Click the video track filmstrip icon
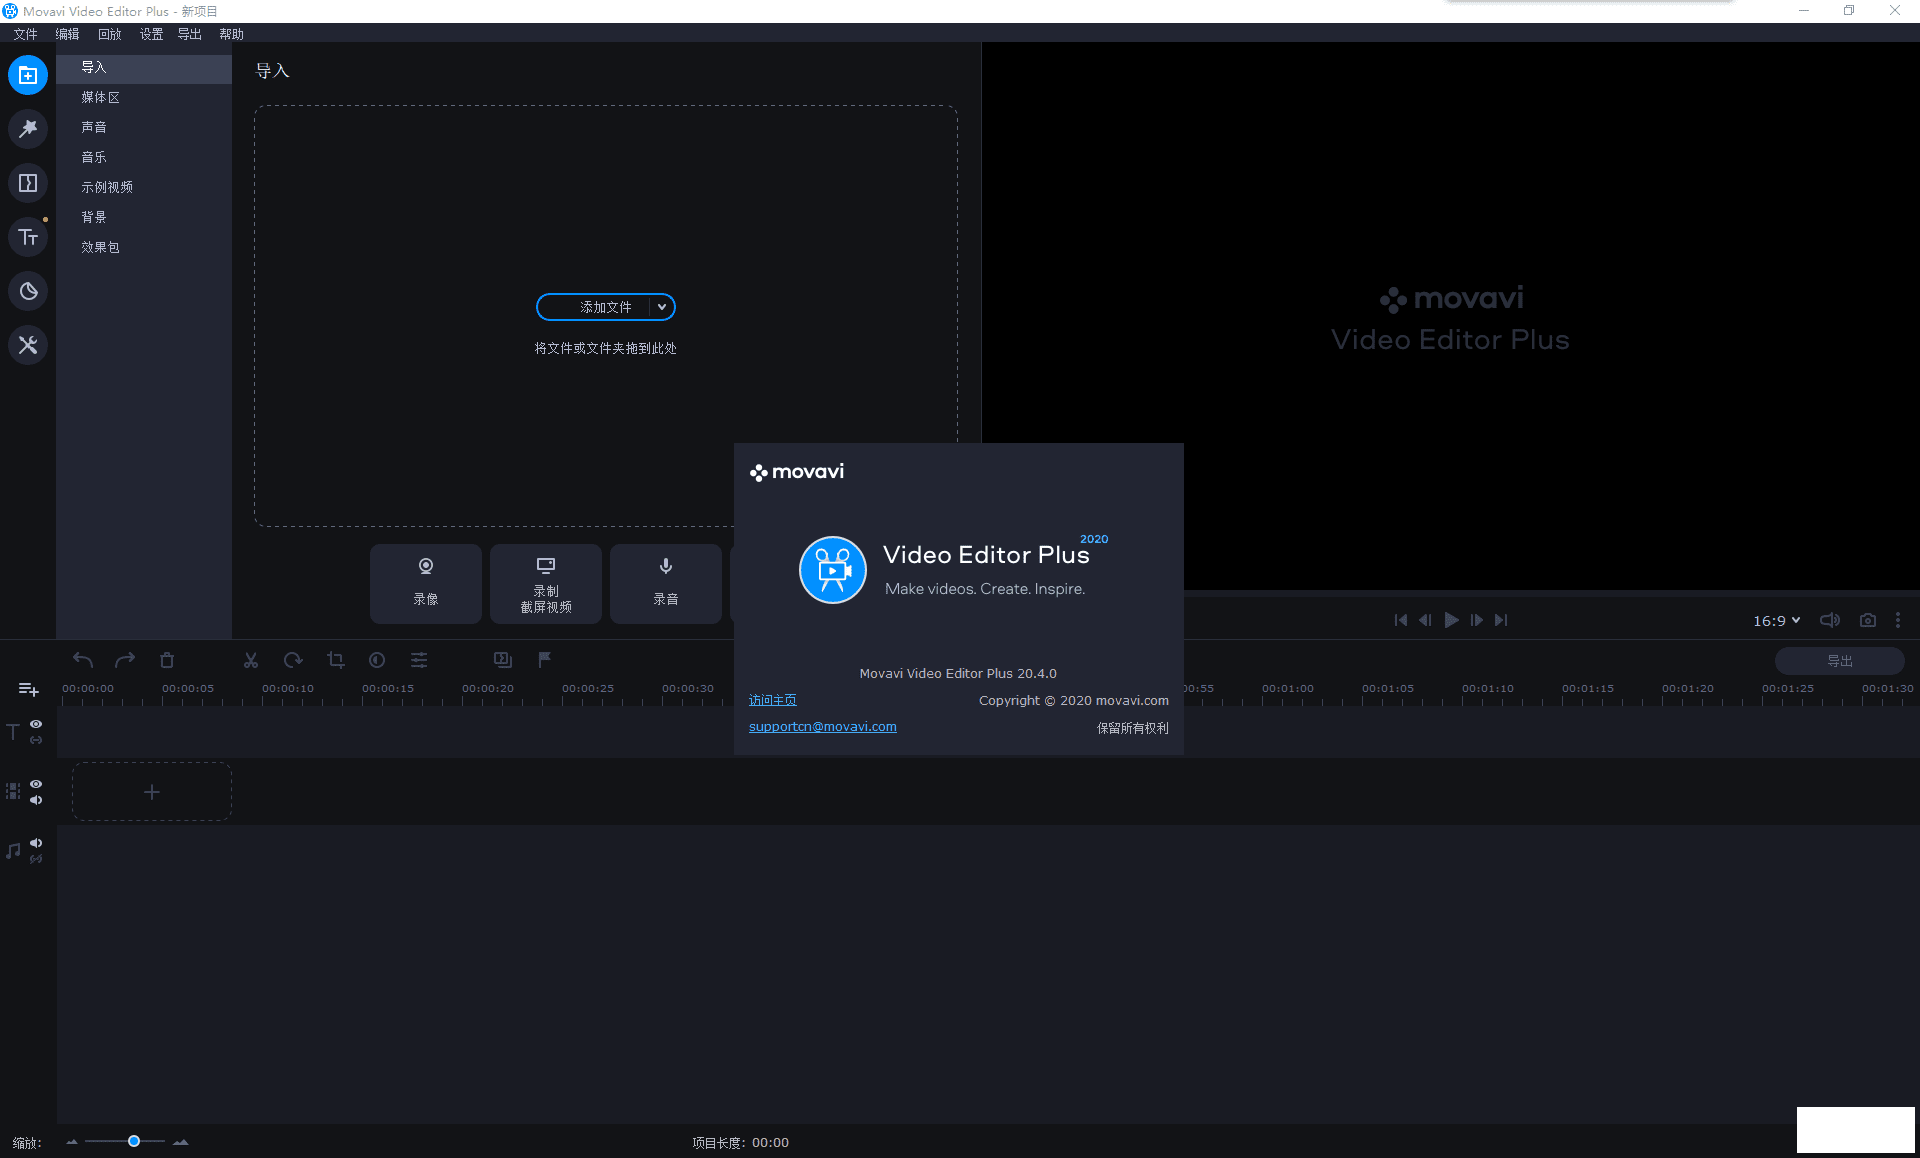Image resolution: width=1920 pixels, height=1158 pixels. [x=13, y=791]
